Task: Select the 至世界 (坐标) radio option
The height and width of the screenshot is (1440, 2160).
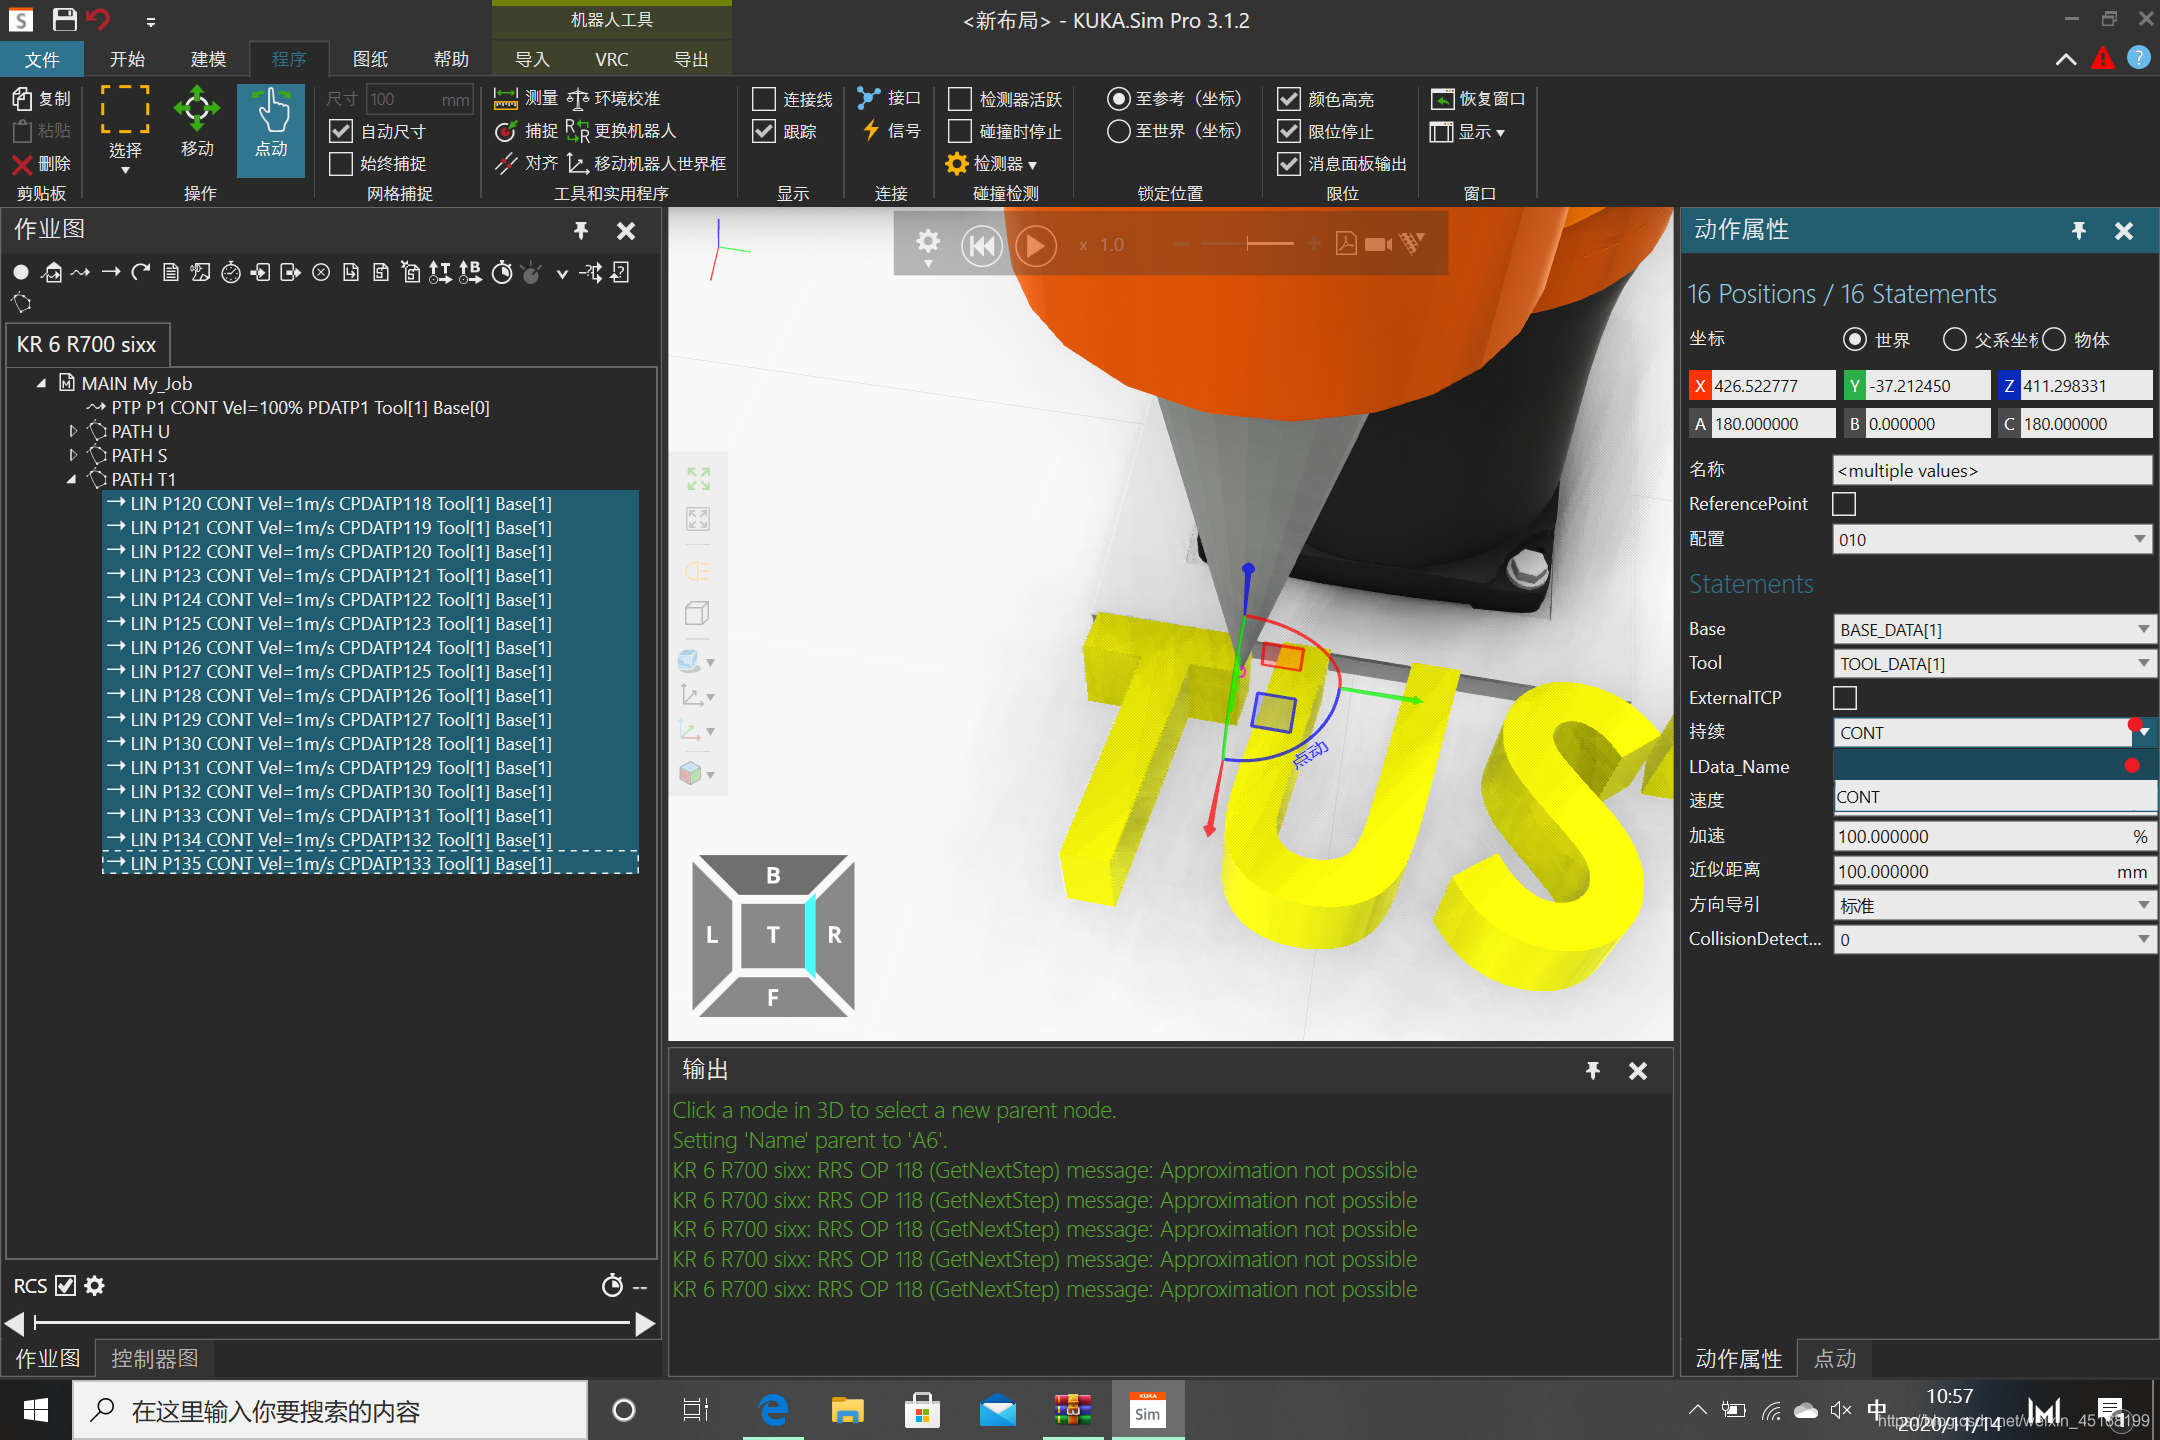Action: point(1119,131)
